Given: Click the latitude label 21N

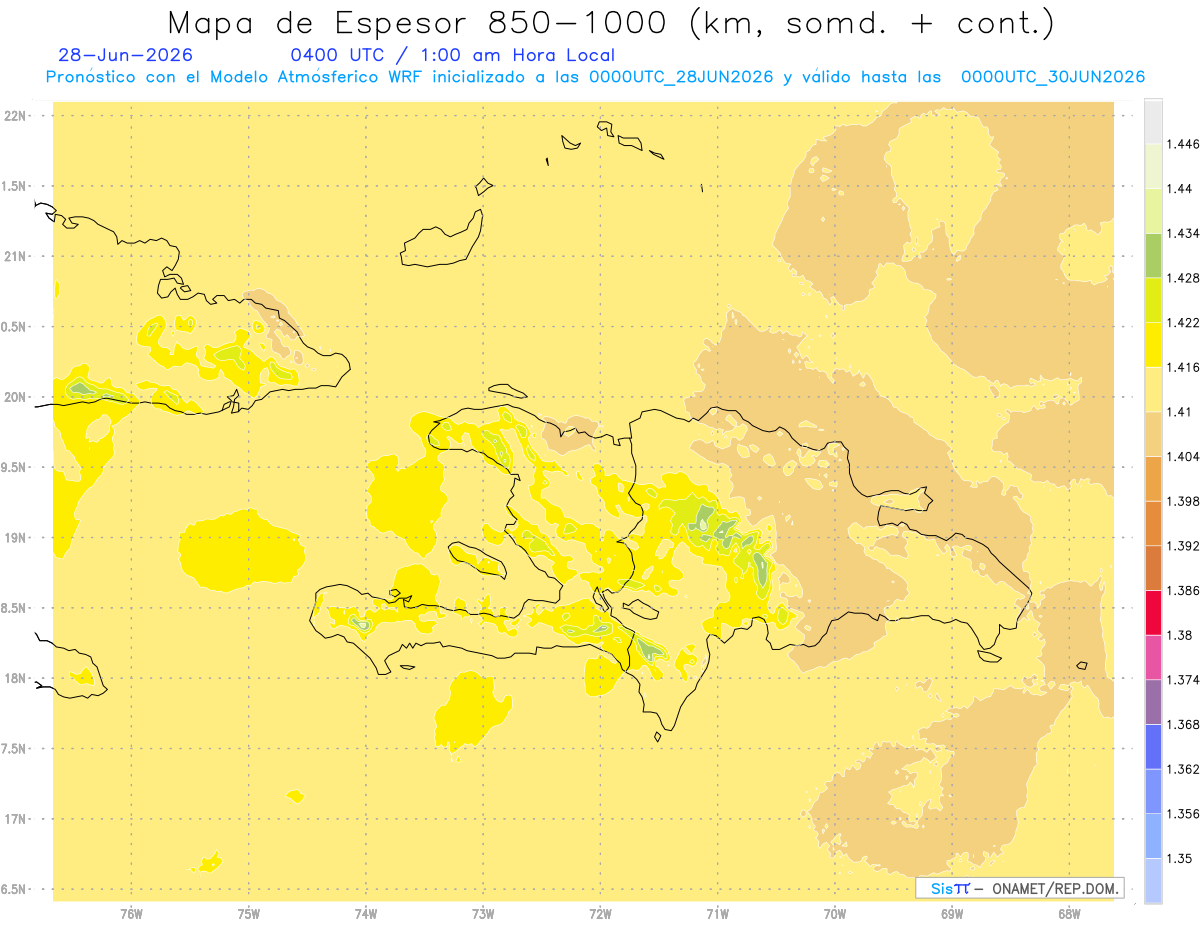Looking at the screenshot, I should [x=16, y=256].
